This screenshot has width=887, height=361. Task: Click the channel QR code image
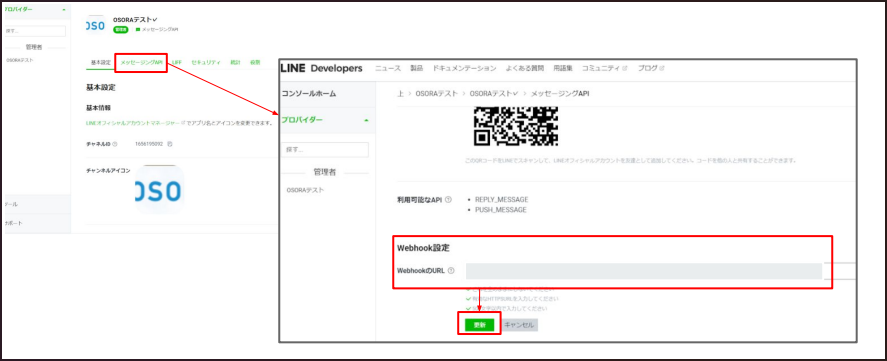pos(516,126)
